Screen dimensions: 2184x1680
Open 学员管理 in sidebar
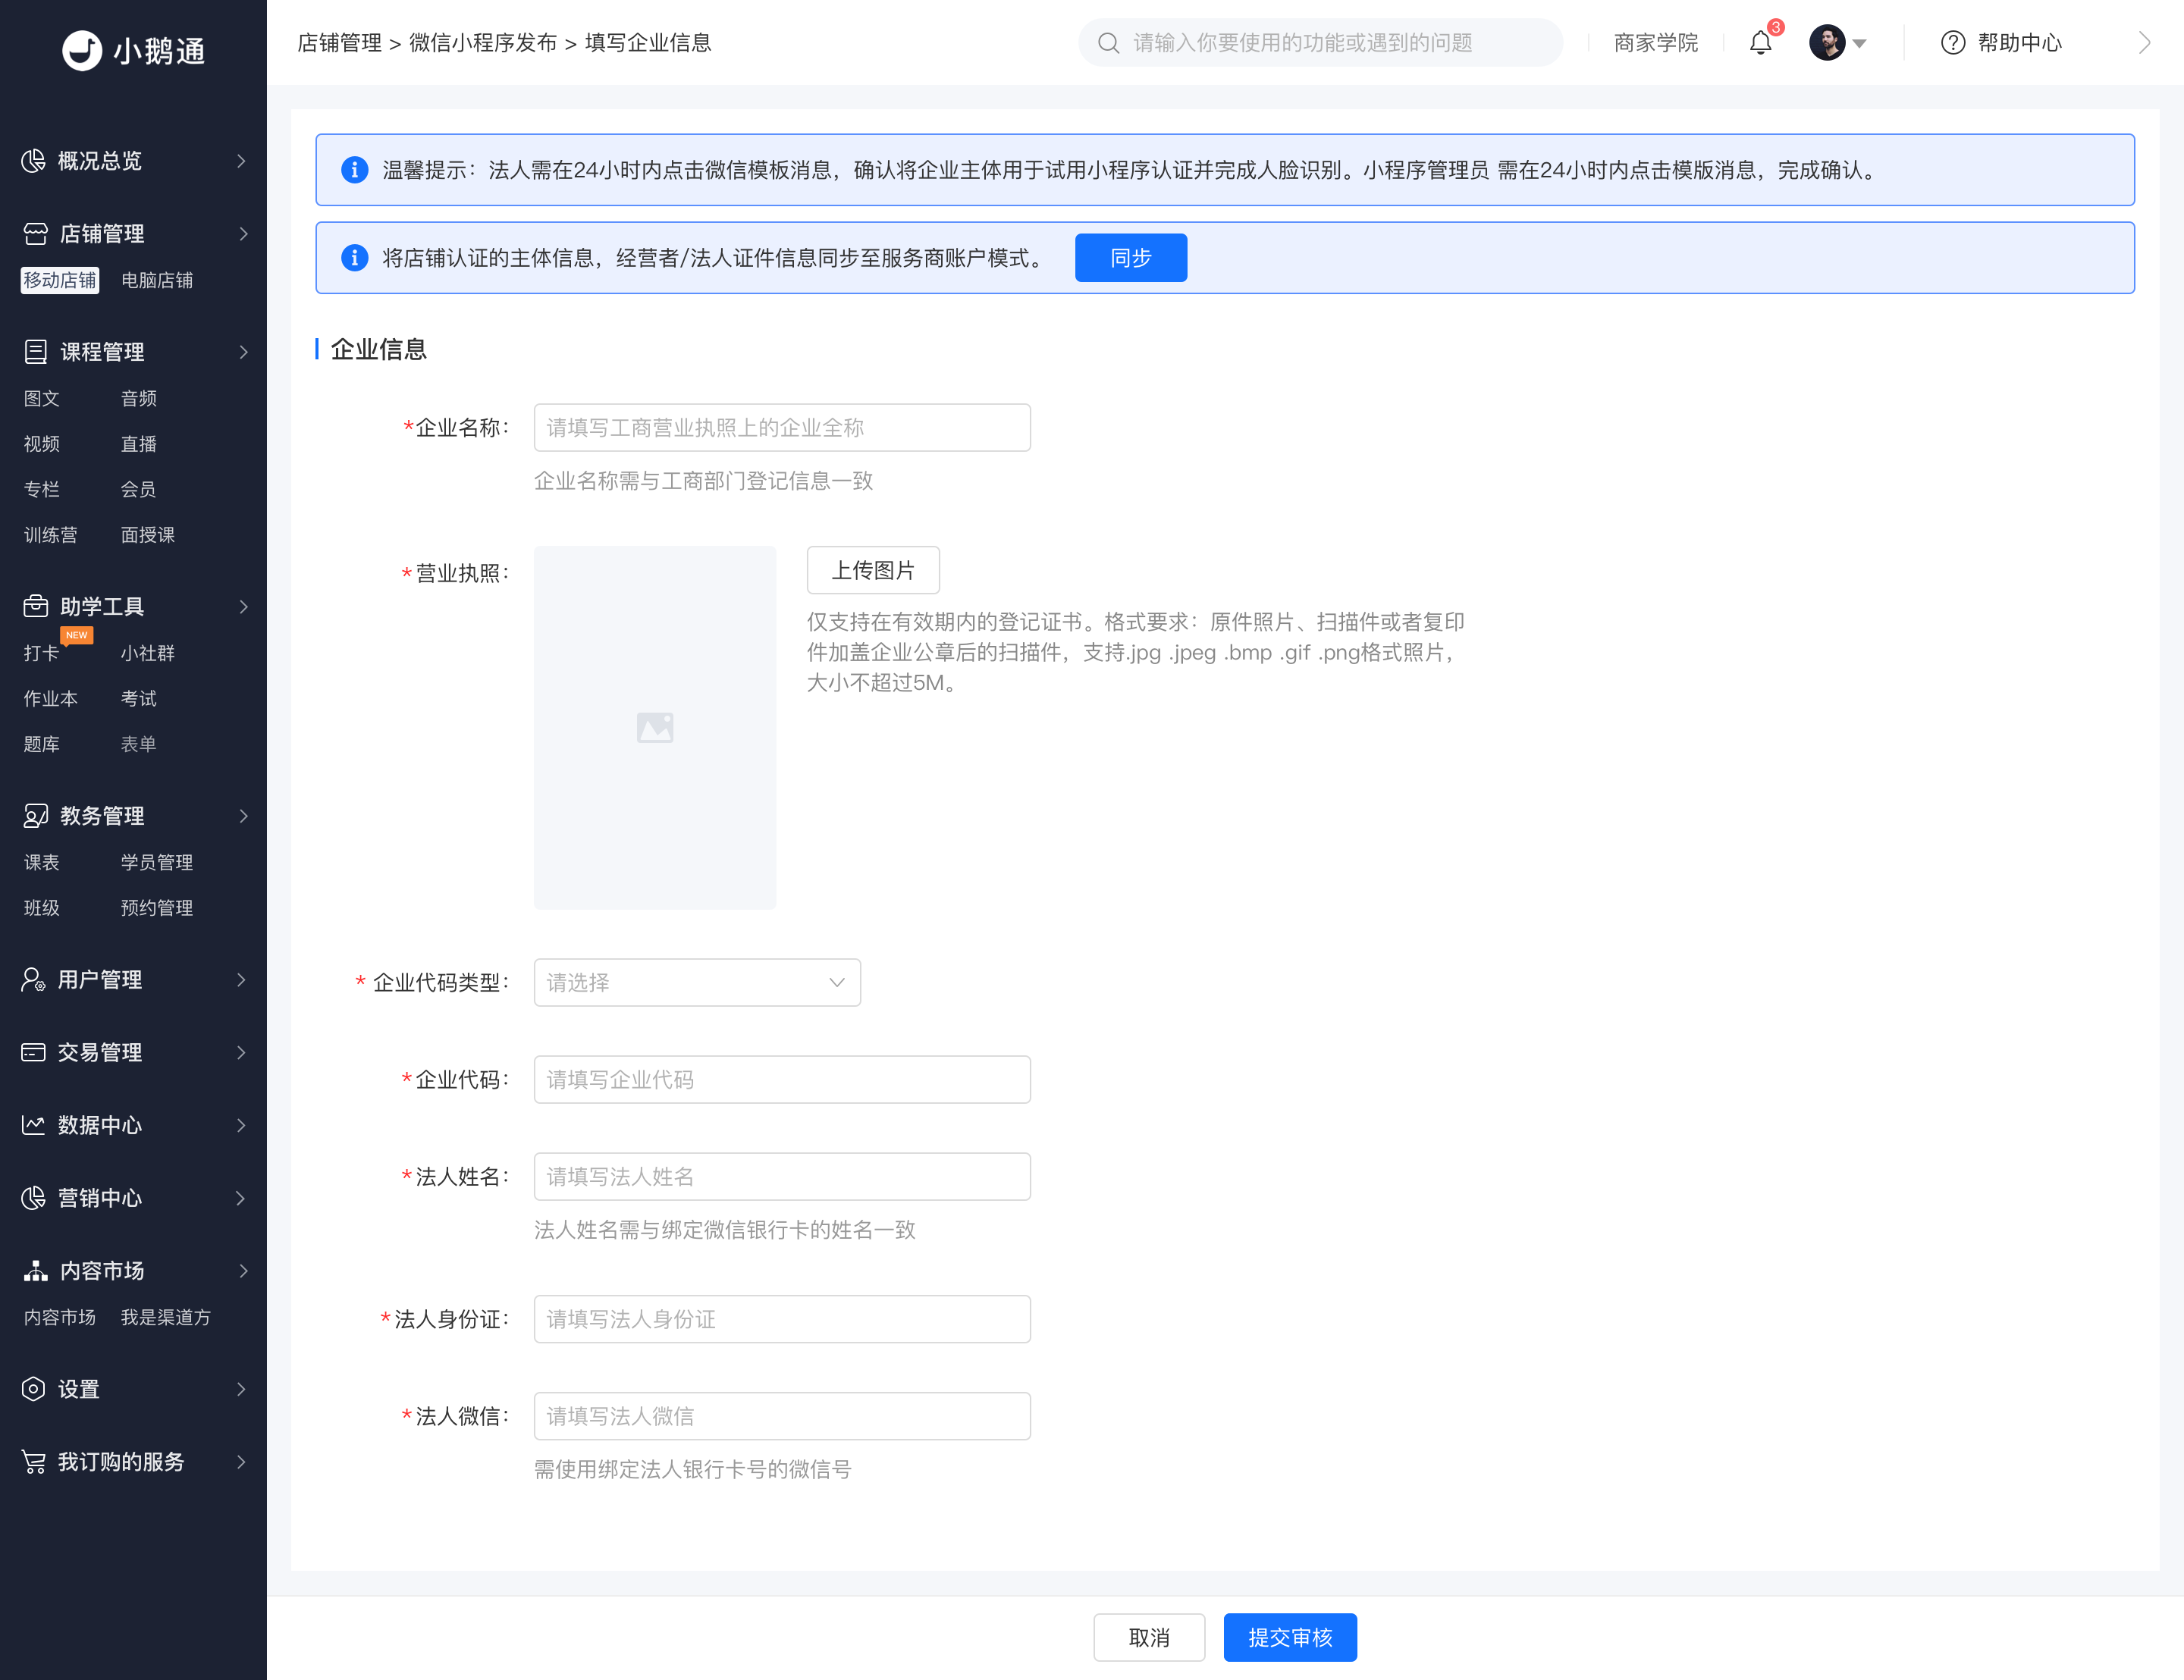157,862
